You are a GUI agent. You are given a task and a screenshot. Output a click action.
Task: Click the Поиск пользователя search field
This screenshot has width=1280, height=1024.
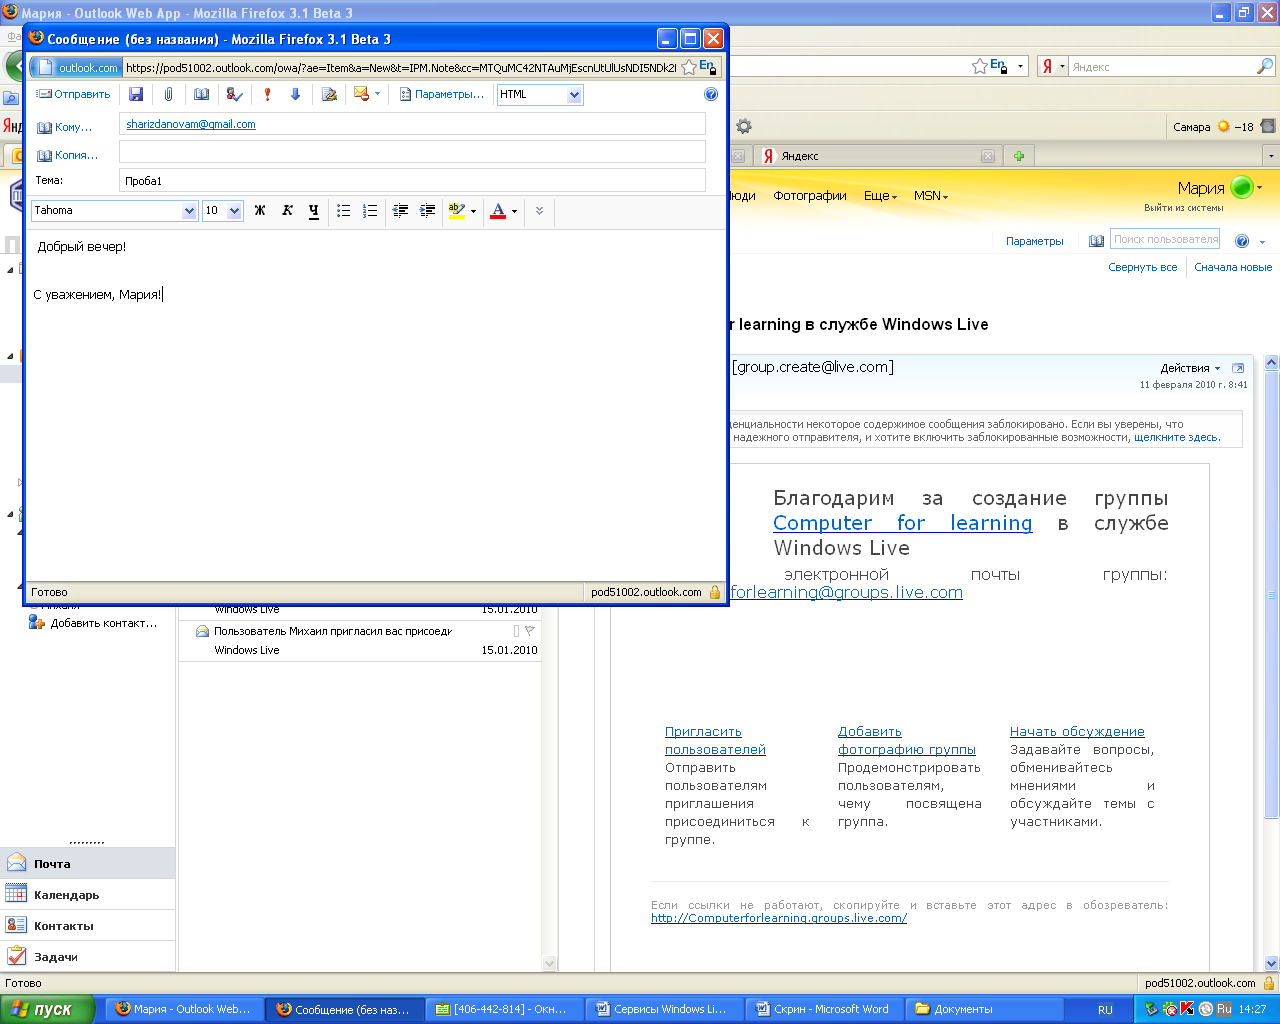[x=1165, y=239]
